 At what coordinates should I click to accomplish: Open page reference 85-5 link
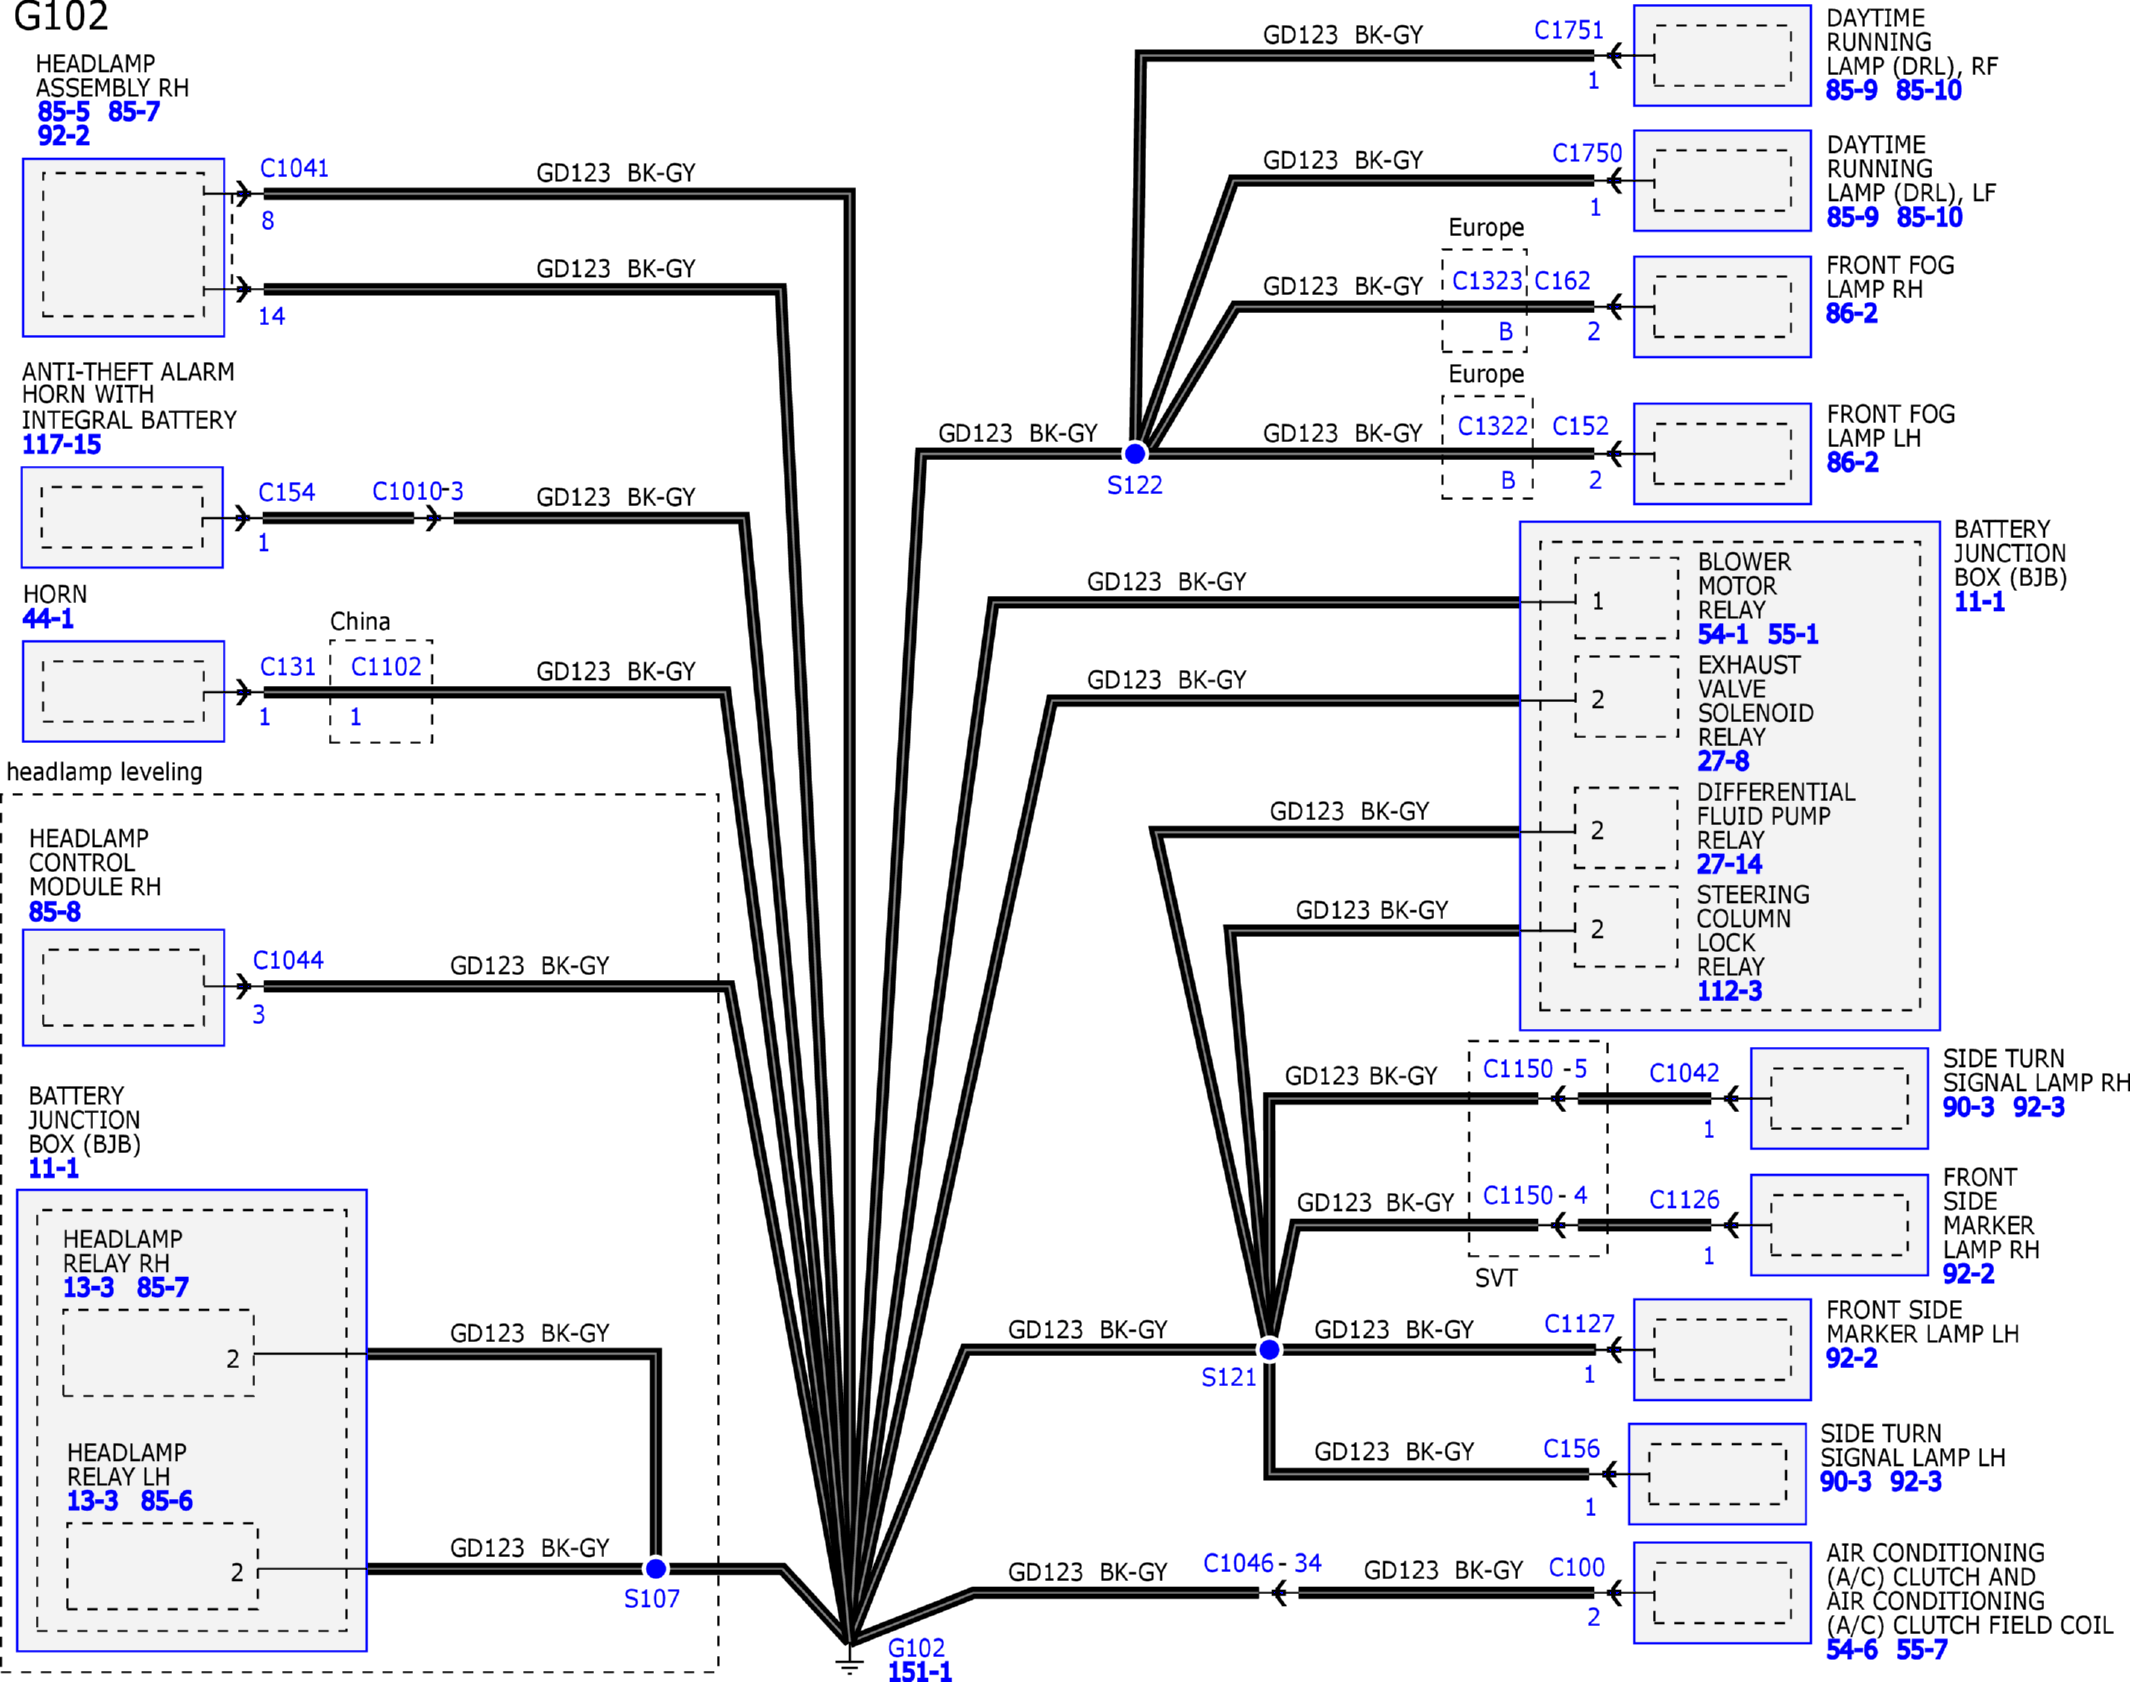[x=63, y=112]
